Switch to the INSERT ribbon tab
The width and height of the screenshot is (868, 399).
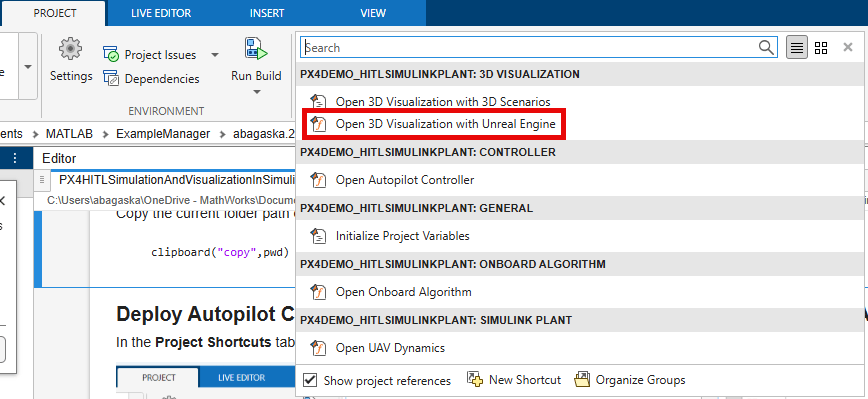tap(267, 13)
